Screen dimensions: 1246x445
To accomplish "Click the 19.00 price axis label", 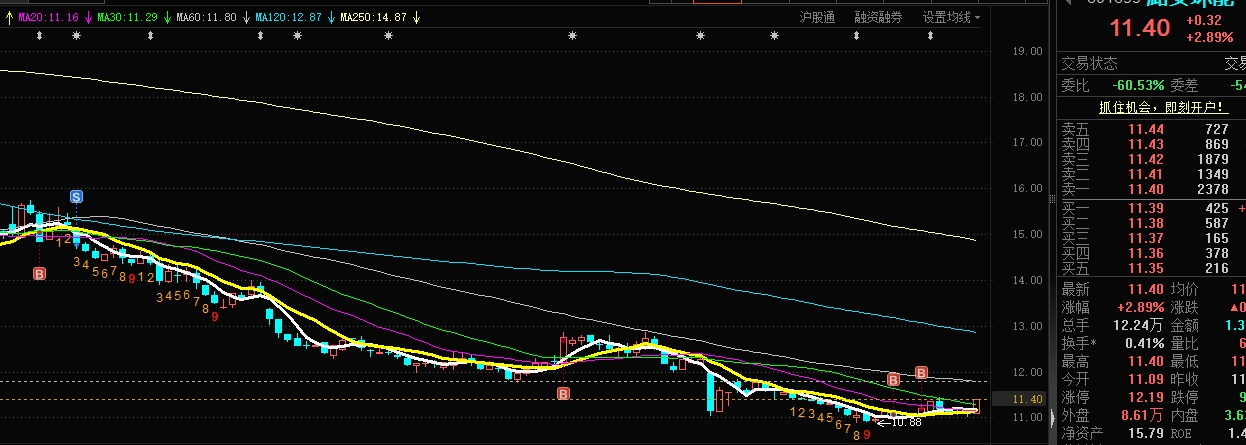I will (1027, 51).
